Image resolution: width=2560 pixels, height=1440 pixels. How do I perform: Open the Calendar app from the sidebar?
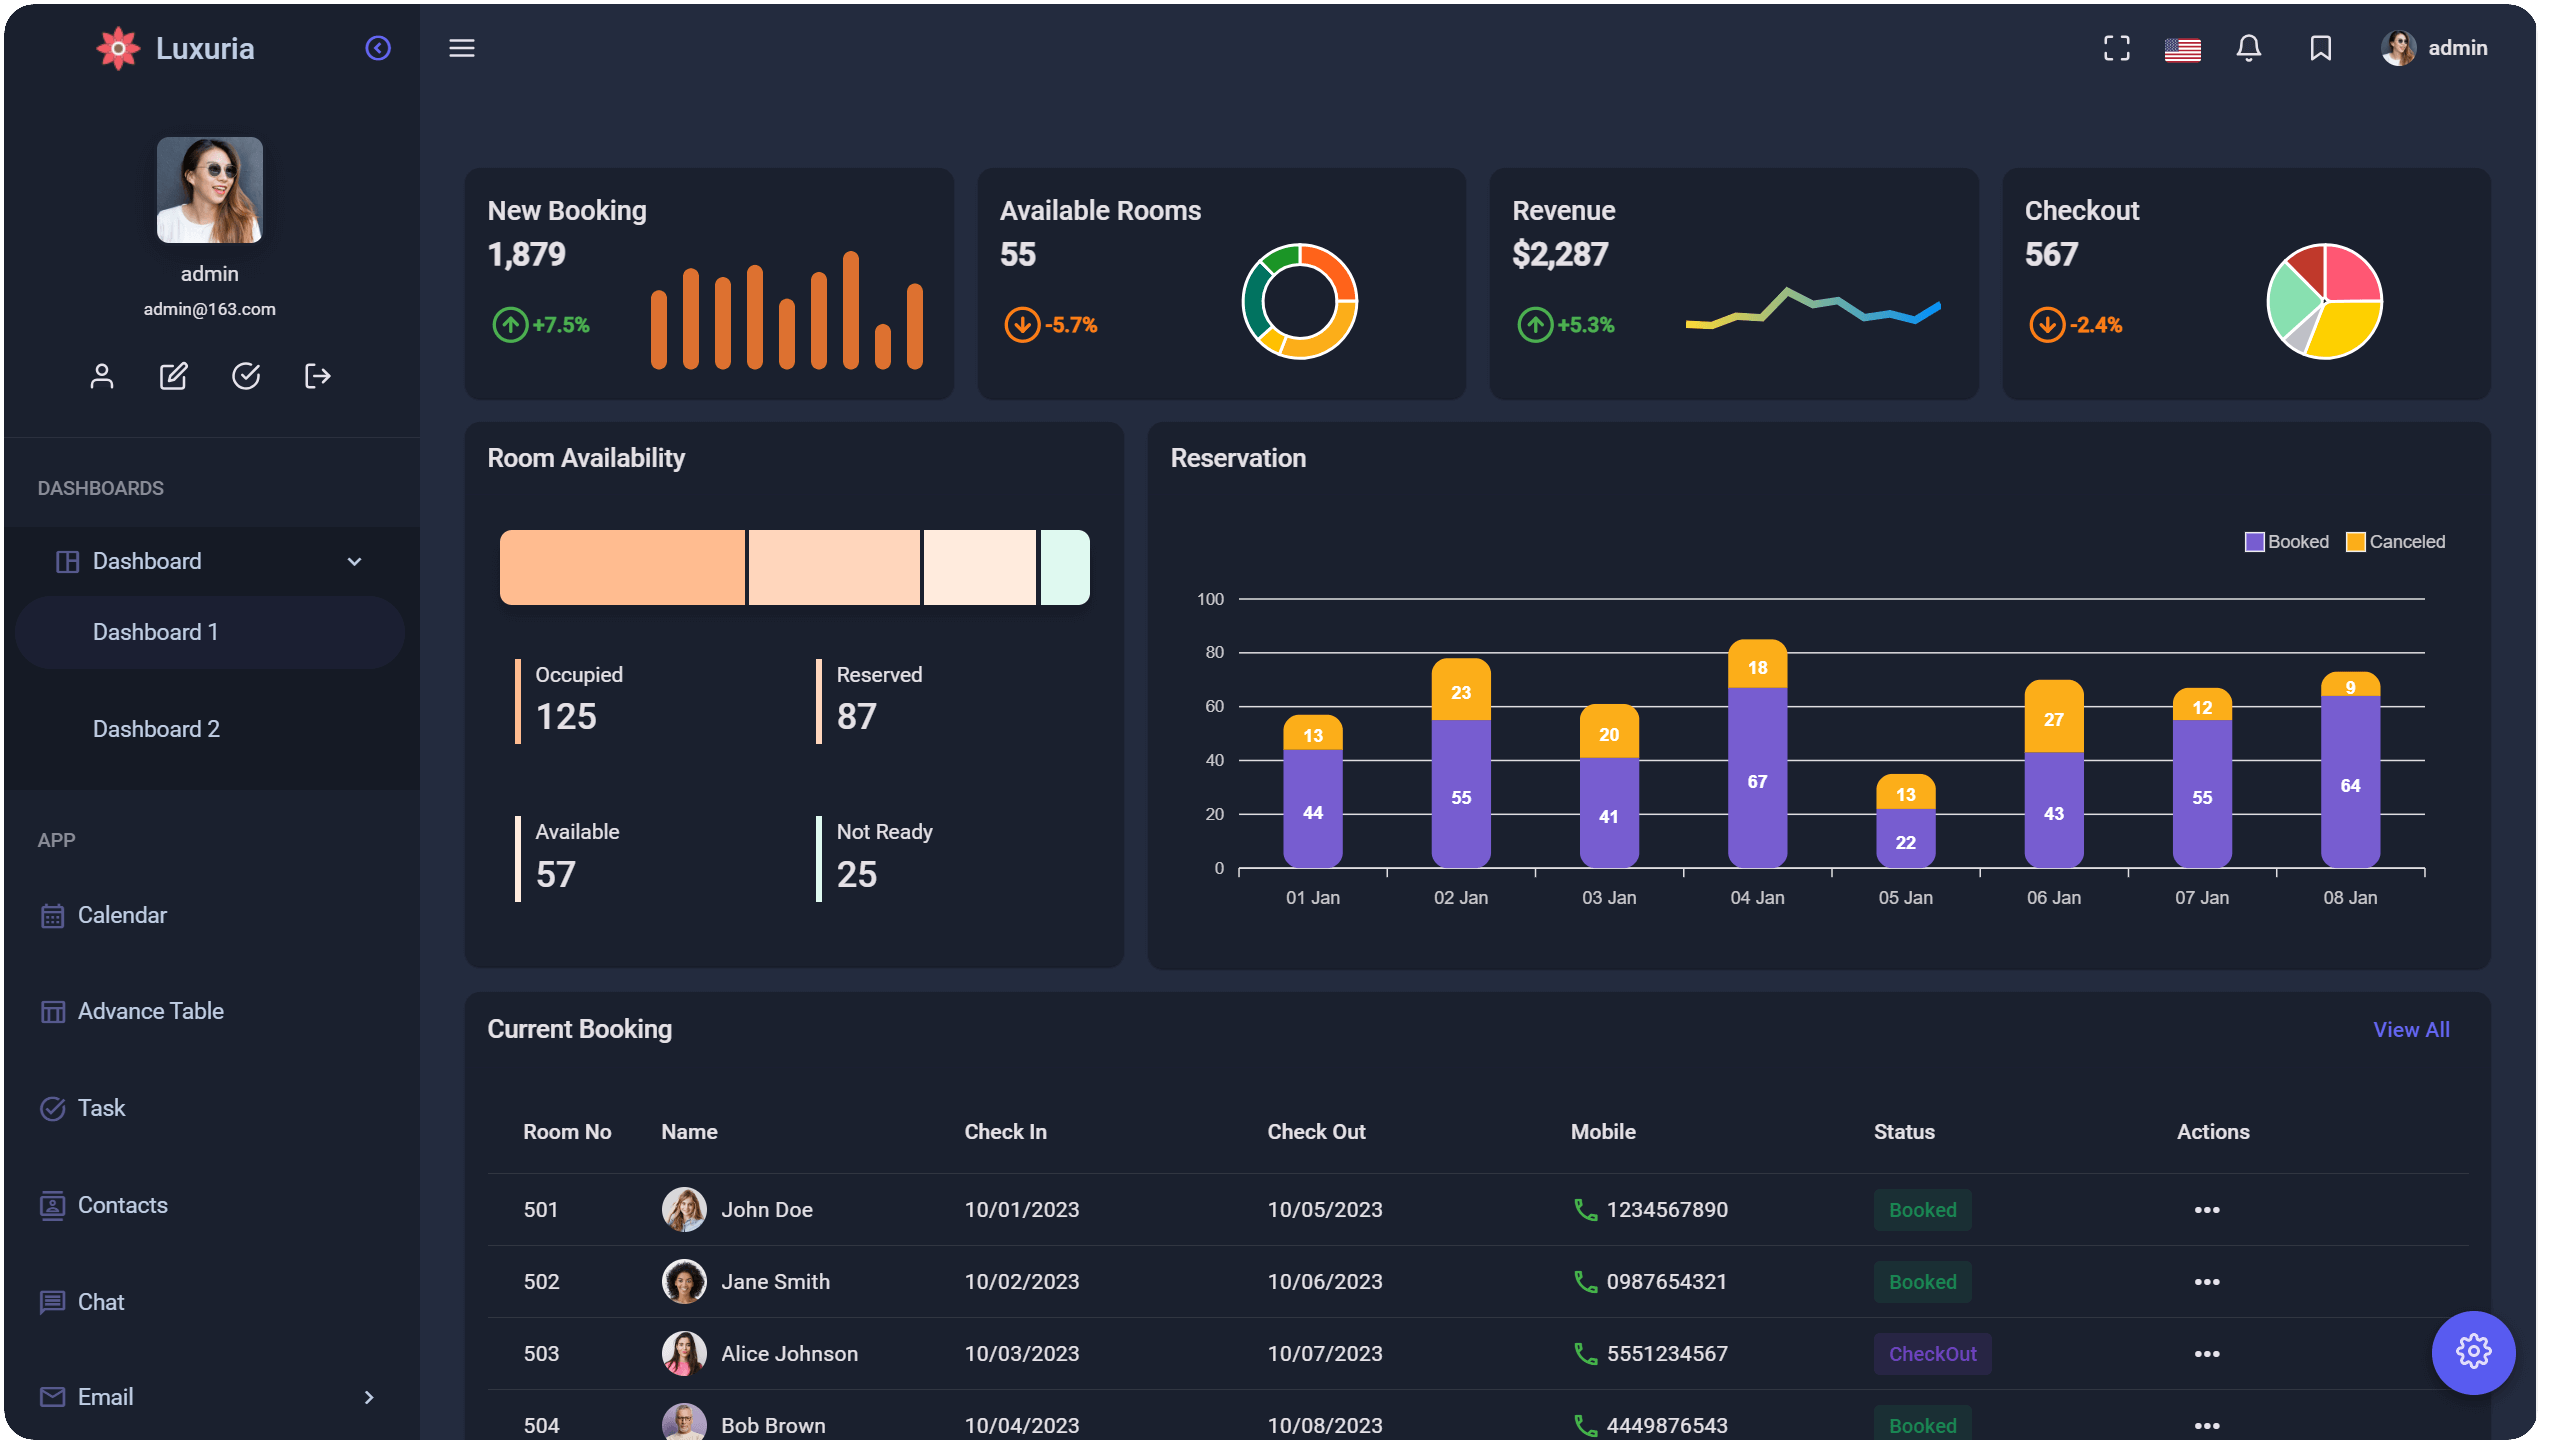[x=122, y=914]
